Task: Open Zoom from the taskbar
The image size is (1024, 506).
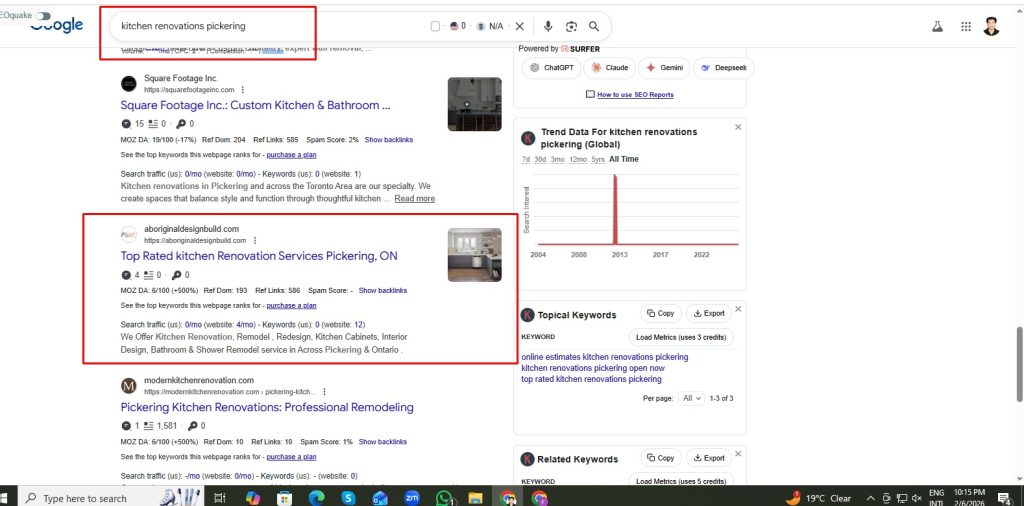Action: click(x=411, y=498)
